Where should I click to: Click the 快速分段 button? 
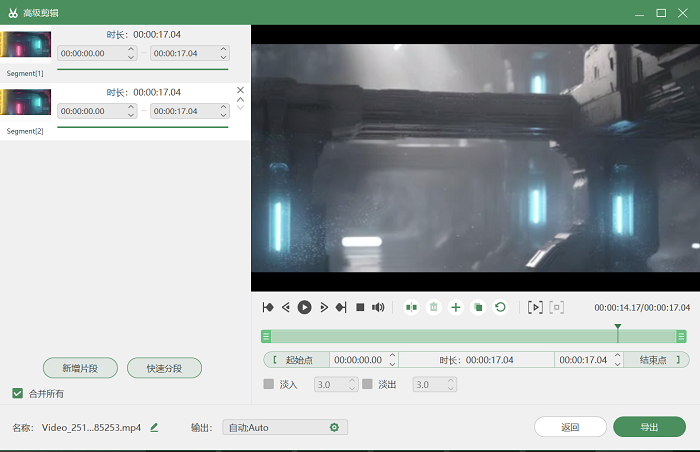pos(164,368)
